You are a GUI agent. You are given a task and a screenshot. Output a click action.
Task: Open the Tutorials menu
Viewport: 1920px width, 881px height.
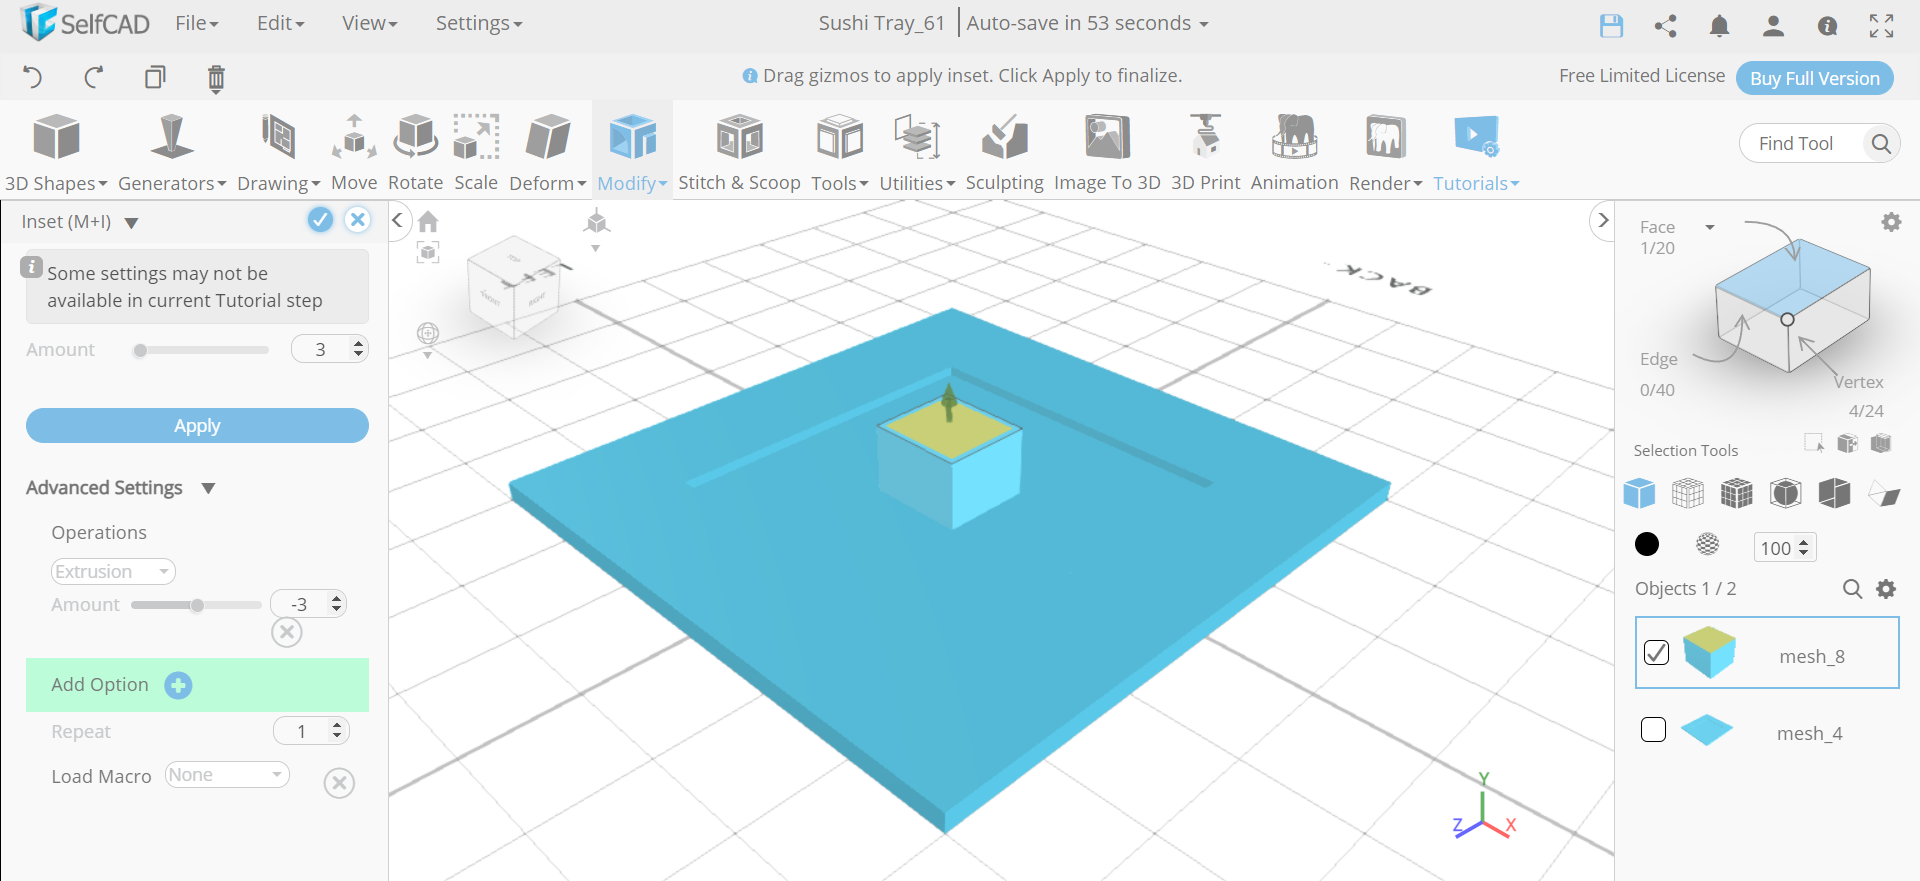click(1476, 152)
